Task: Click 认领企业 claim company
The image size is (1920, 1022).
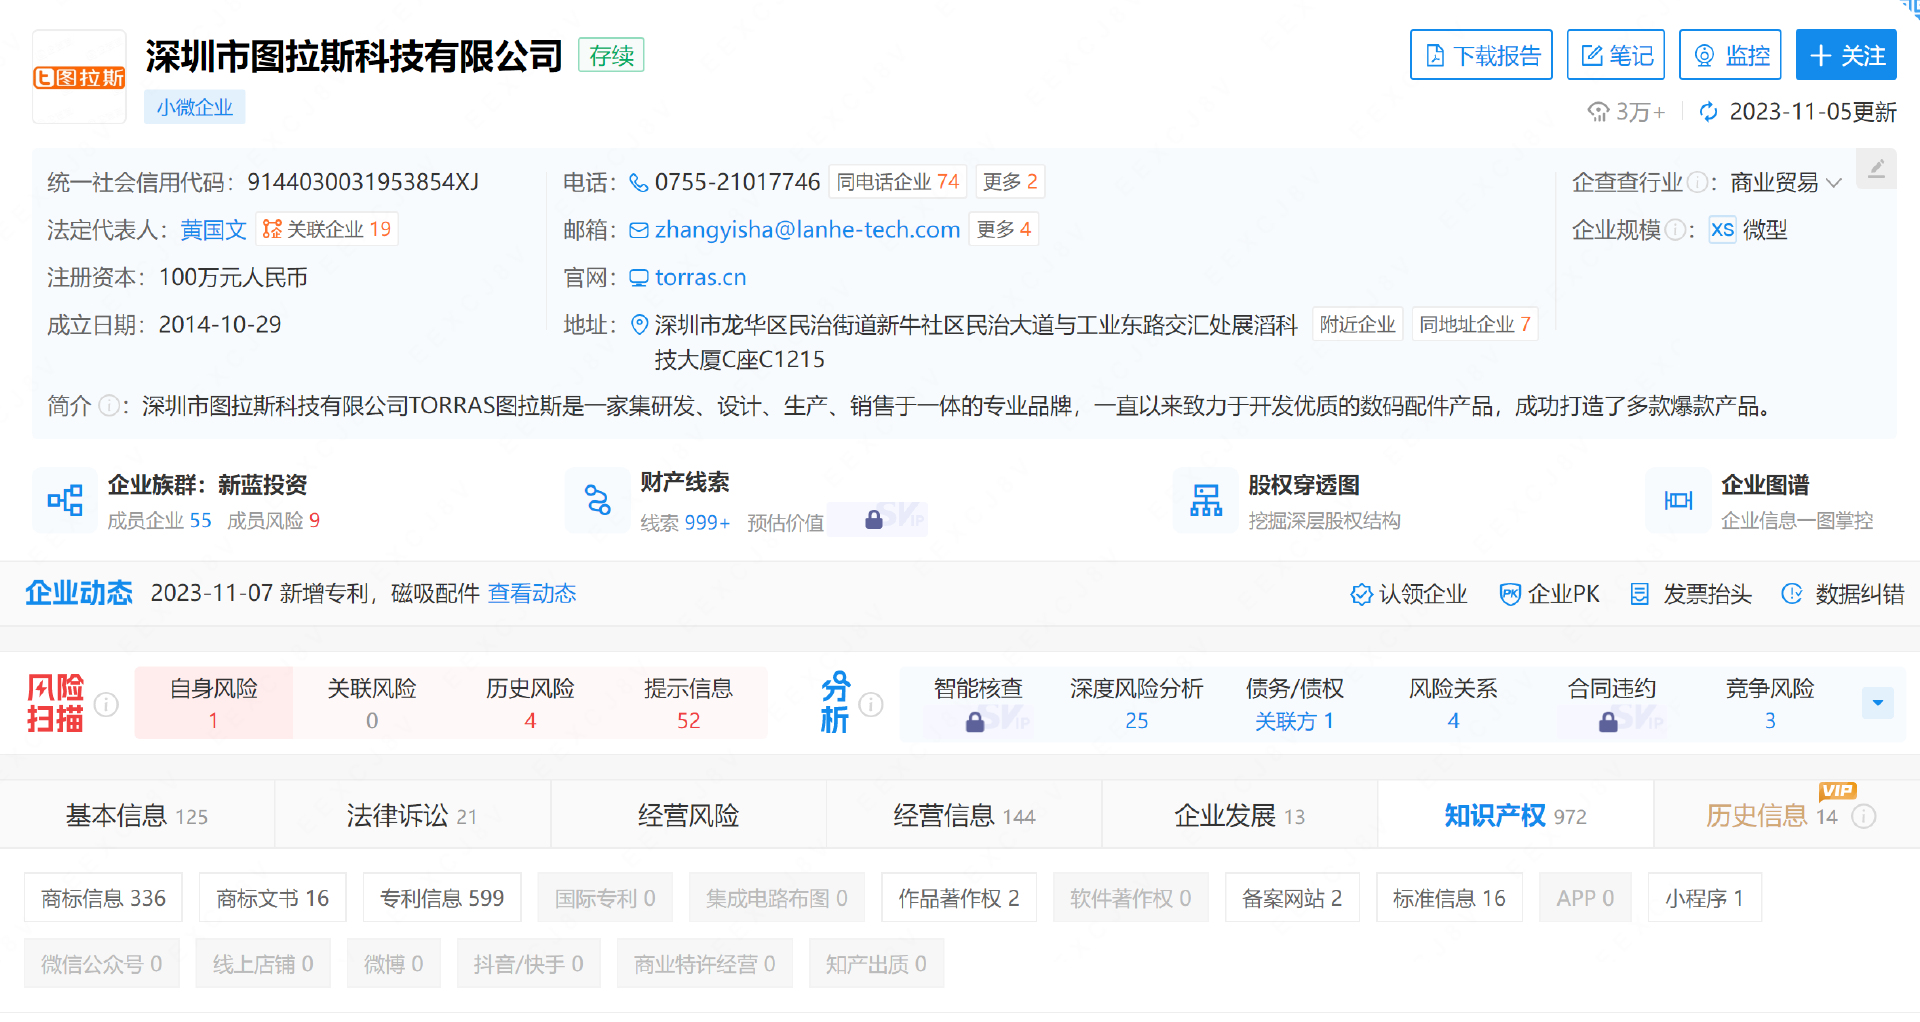Action: click(x=1408, y=594)
